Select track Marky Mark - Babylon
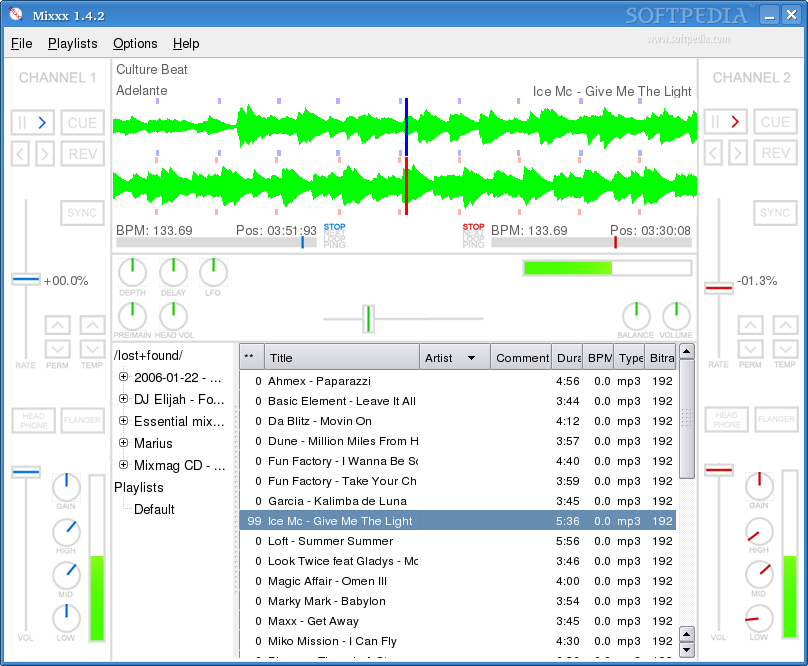The width and height of the screenshot is (808, 666). 458,601
